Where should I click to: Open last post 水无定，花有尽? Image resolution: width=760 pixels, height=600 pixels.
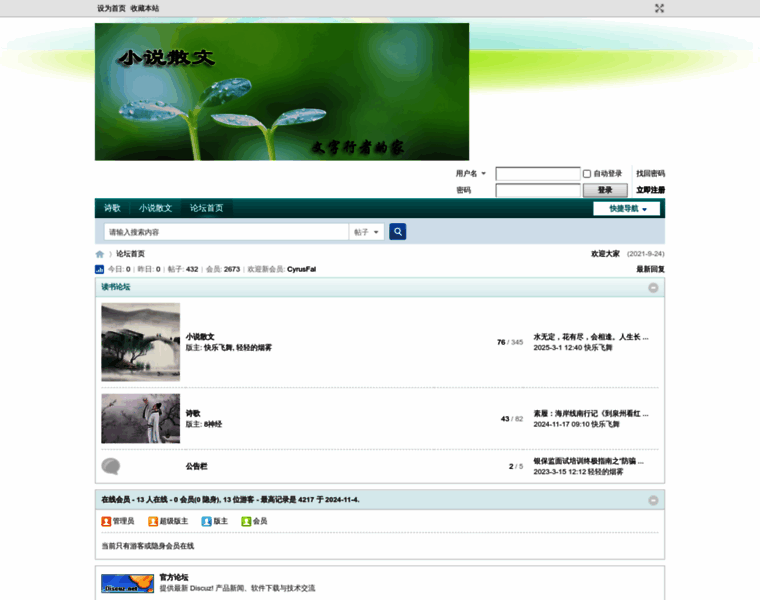click(591, 337)
